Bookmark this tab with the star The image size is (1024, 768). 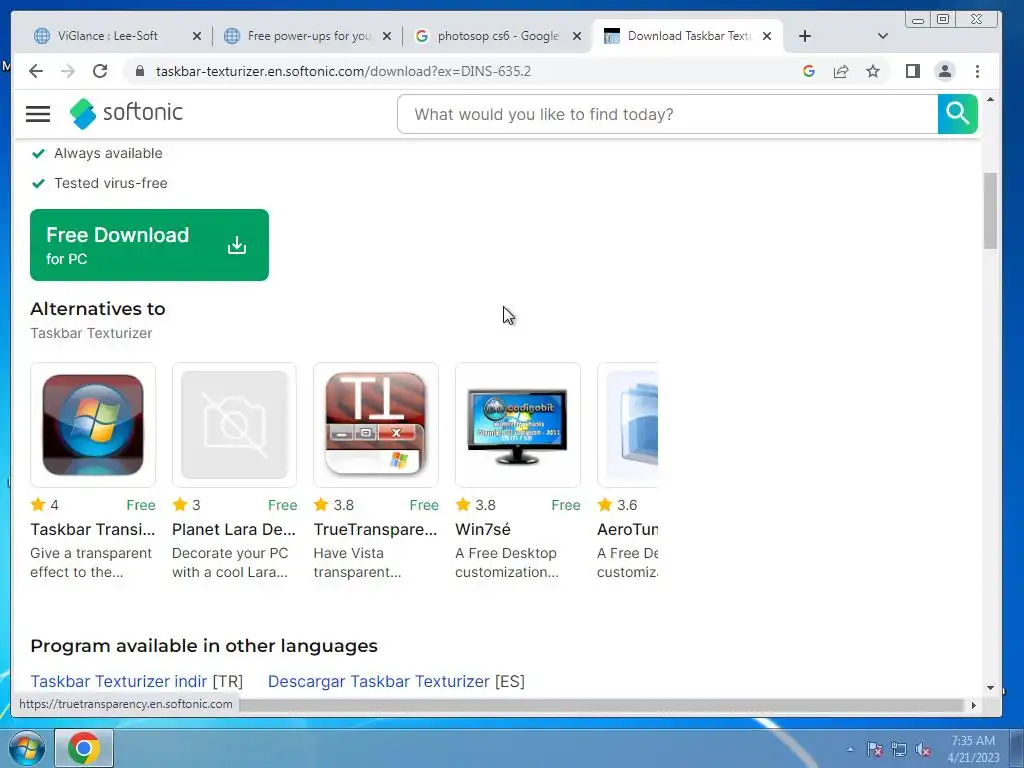click(873, 71)
